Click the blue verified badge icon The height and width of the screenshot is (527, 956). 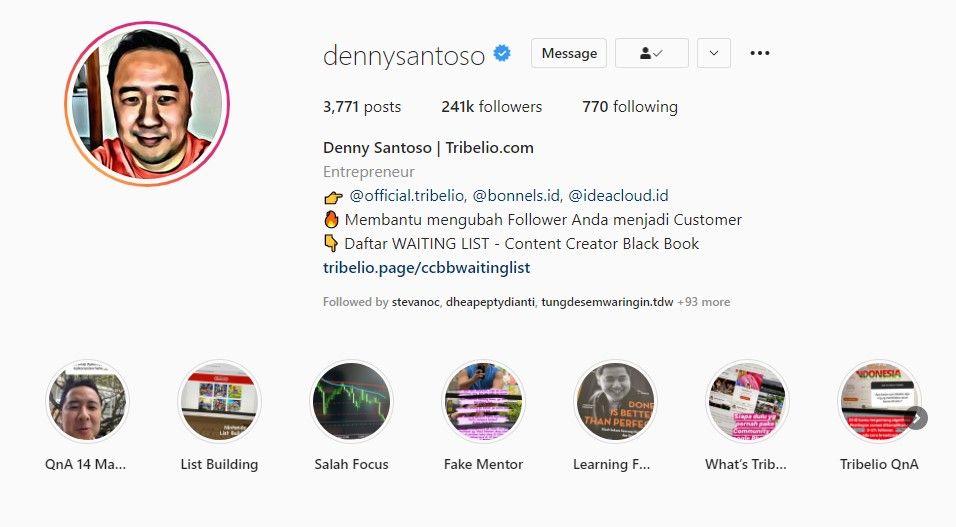502,54
